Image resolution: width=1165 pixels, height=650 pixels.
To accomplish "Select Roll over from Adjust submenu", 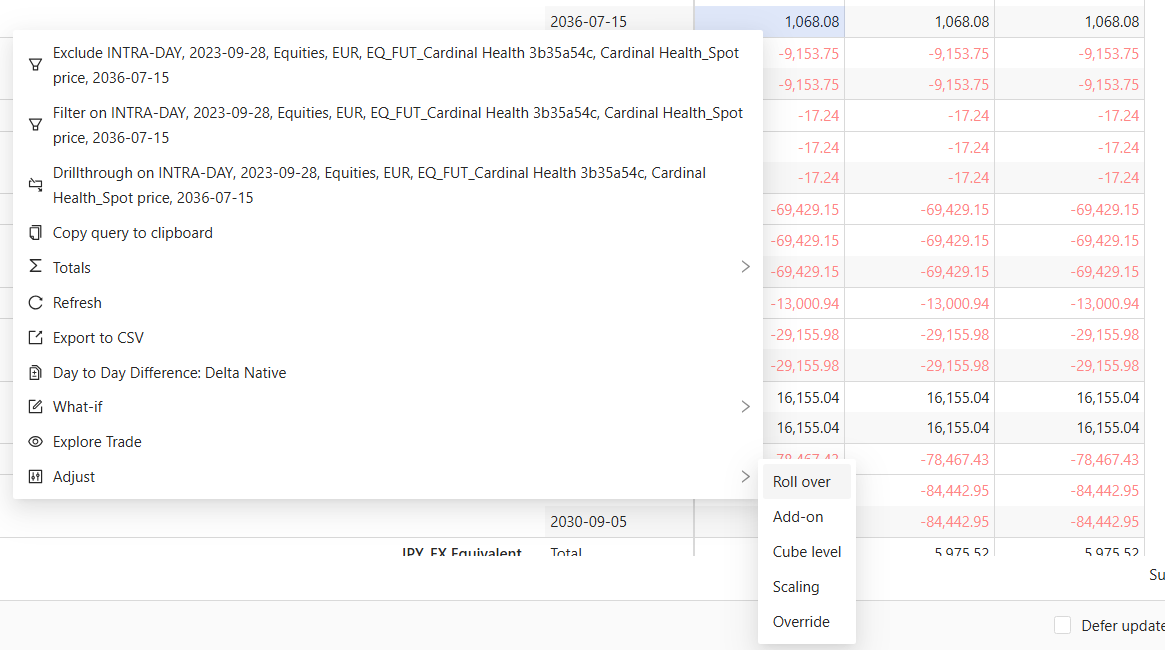I will tap(802, 482).
